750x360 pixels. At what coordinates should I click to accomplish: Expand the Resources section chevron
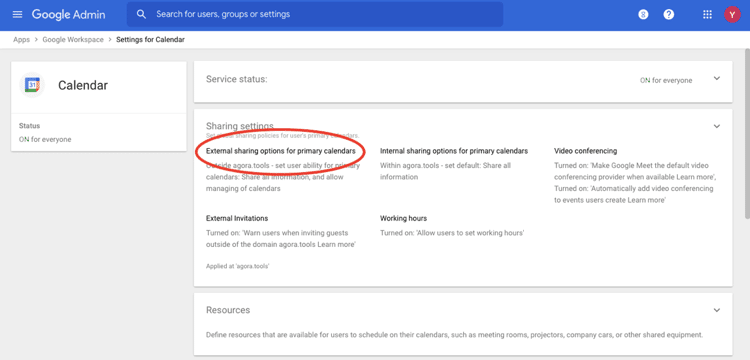pos(716,310)
